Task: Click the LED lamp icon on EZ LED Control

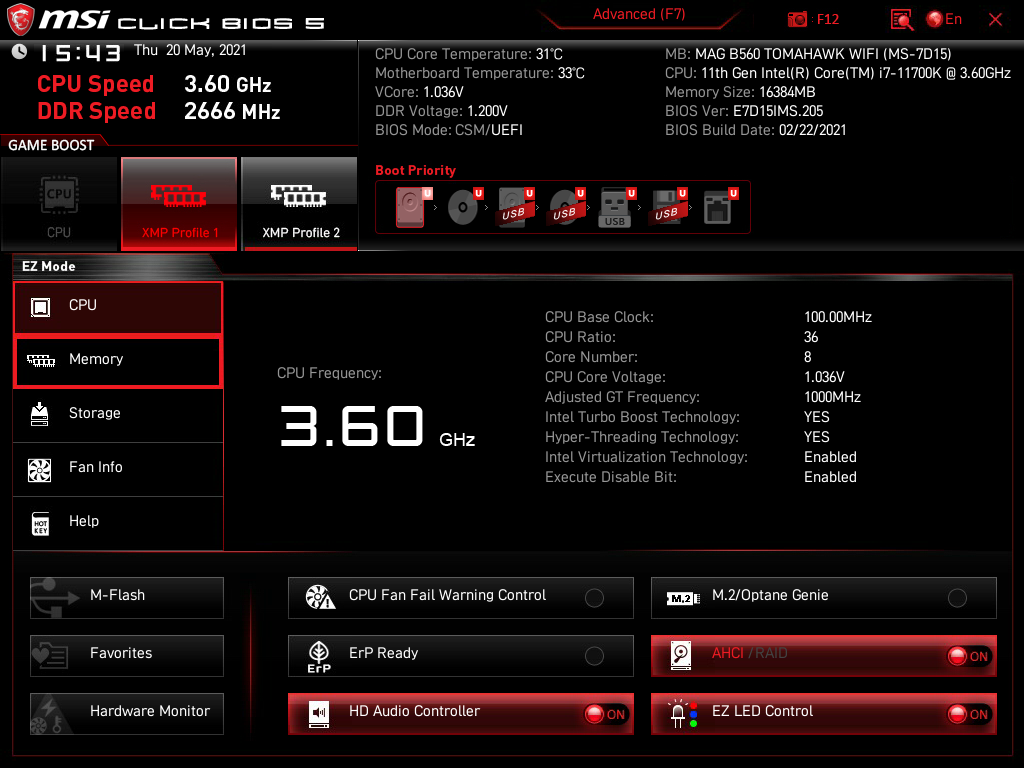Action: click(x=682, y=714)
